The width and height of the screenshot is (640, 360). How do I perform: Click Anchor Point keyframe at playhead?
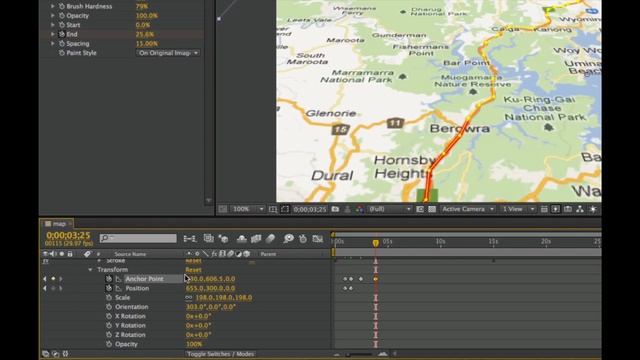(376, 279)
